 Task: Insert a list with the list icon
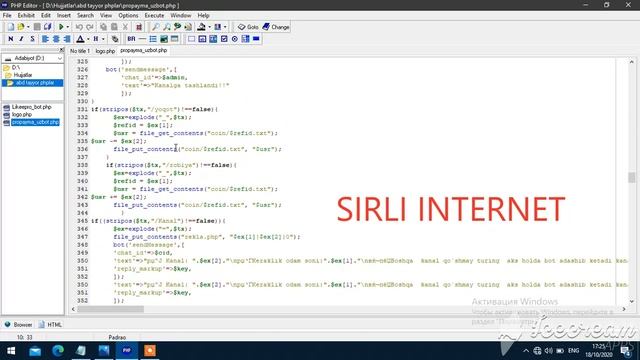click(x=153, y=39)
